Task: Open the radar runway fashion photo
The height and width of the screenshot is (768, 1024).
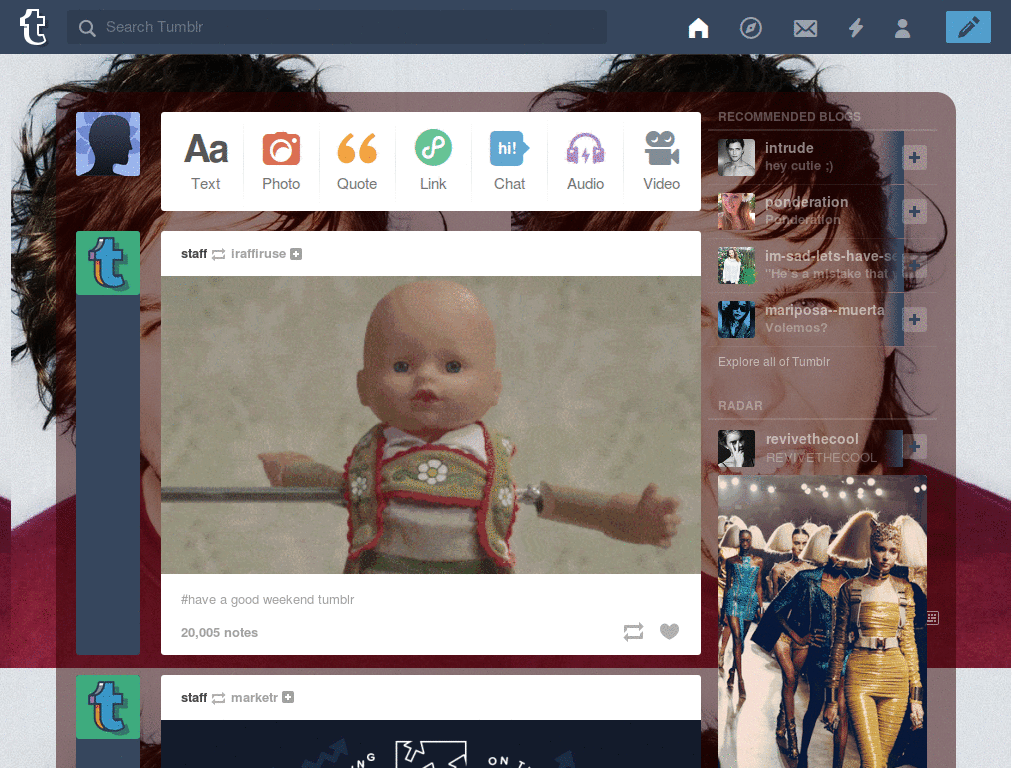Action: tap(822, 621)
